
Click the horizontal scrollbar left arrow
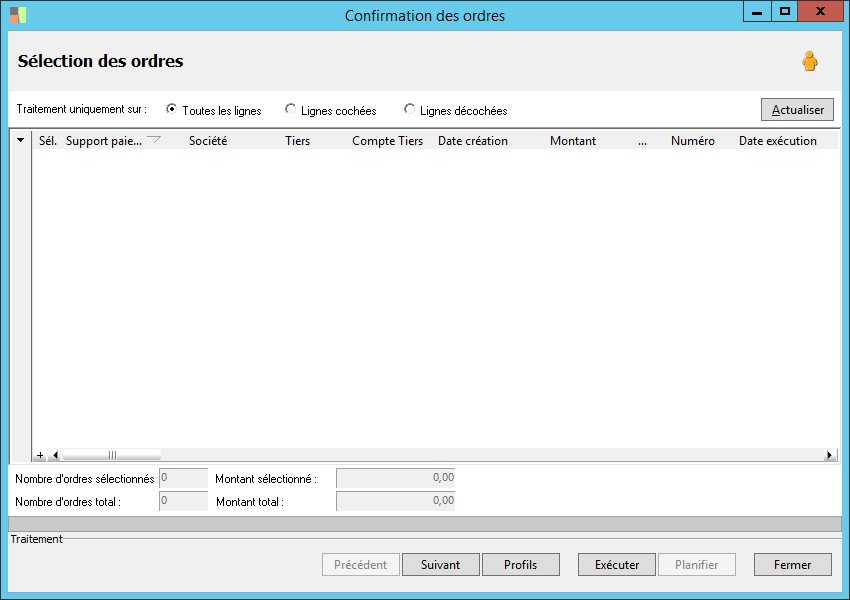[55, 455]
